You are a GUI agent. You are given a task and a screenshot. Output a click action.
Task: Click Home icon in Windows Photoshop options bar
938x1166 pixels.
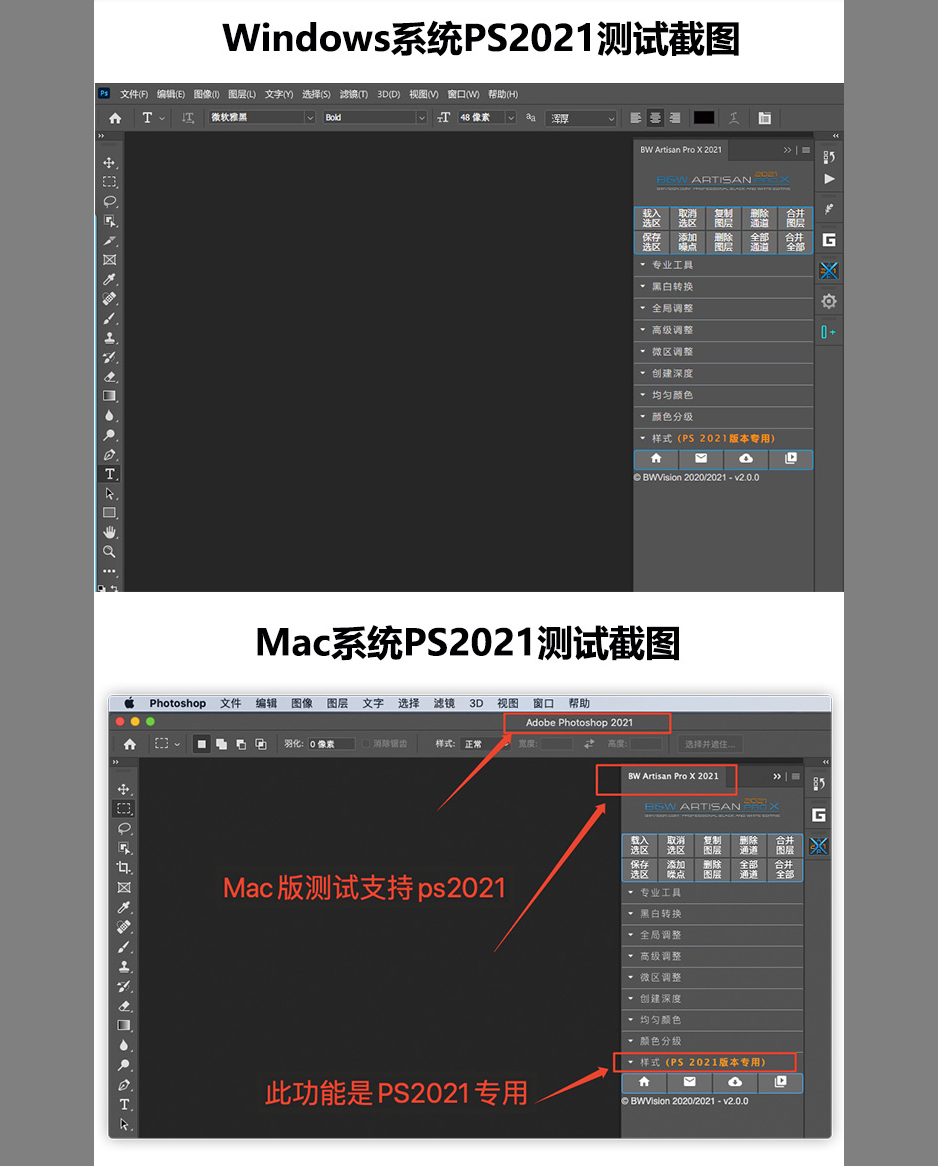tap(115, 118)
